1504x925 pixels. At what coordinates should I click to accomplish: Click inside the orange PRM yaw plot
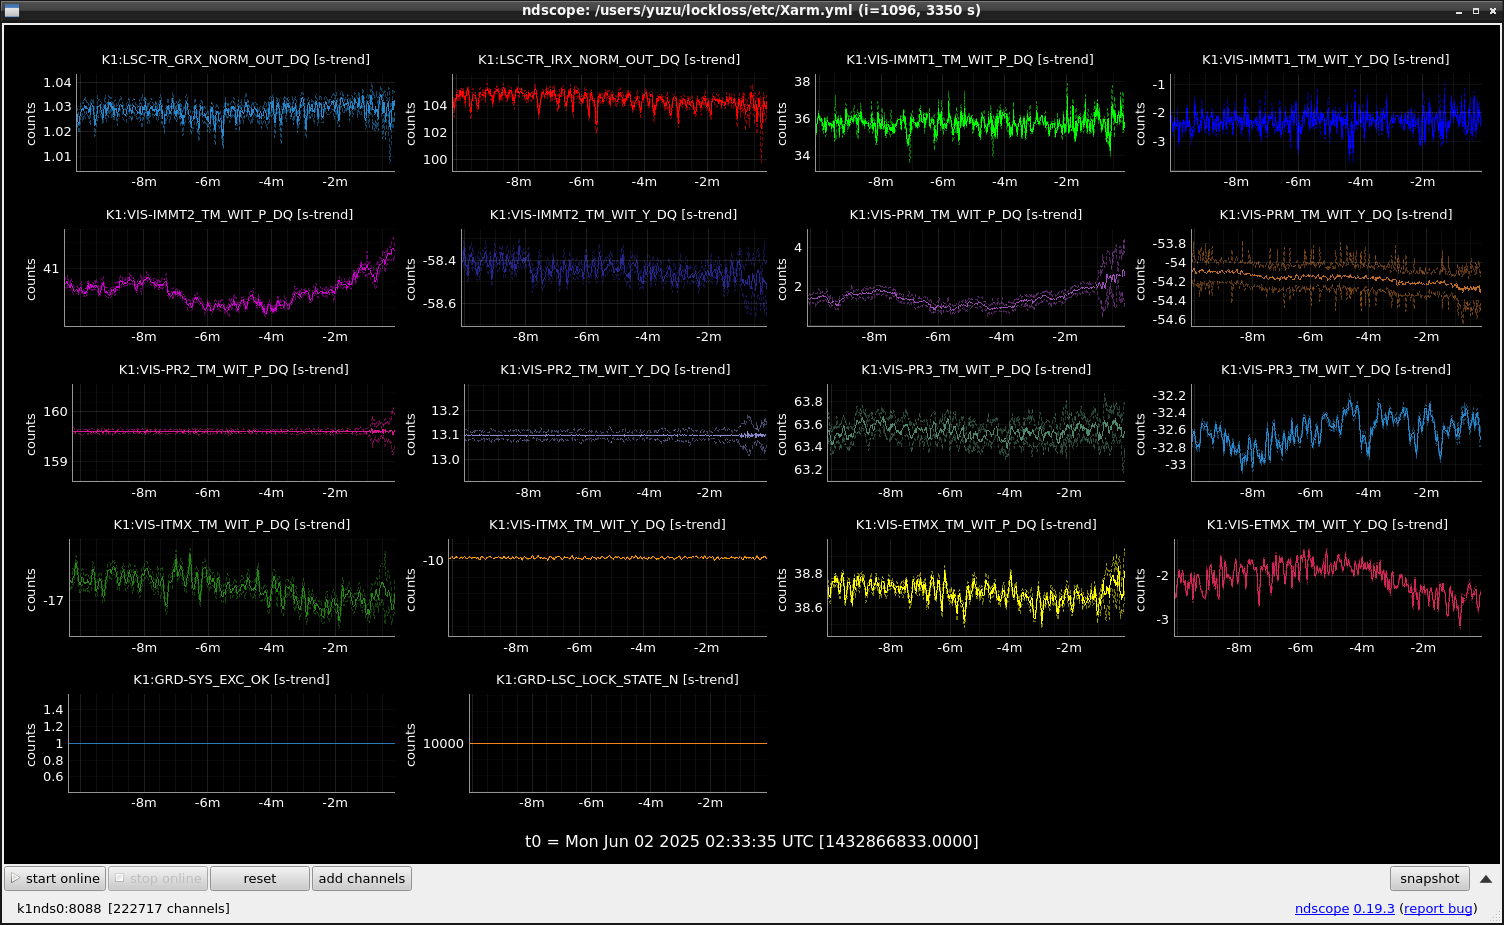tap(1336, 277)
